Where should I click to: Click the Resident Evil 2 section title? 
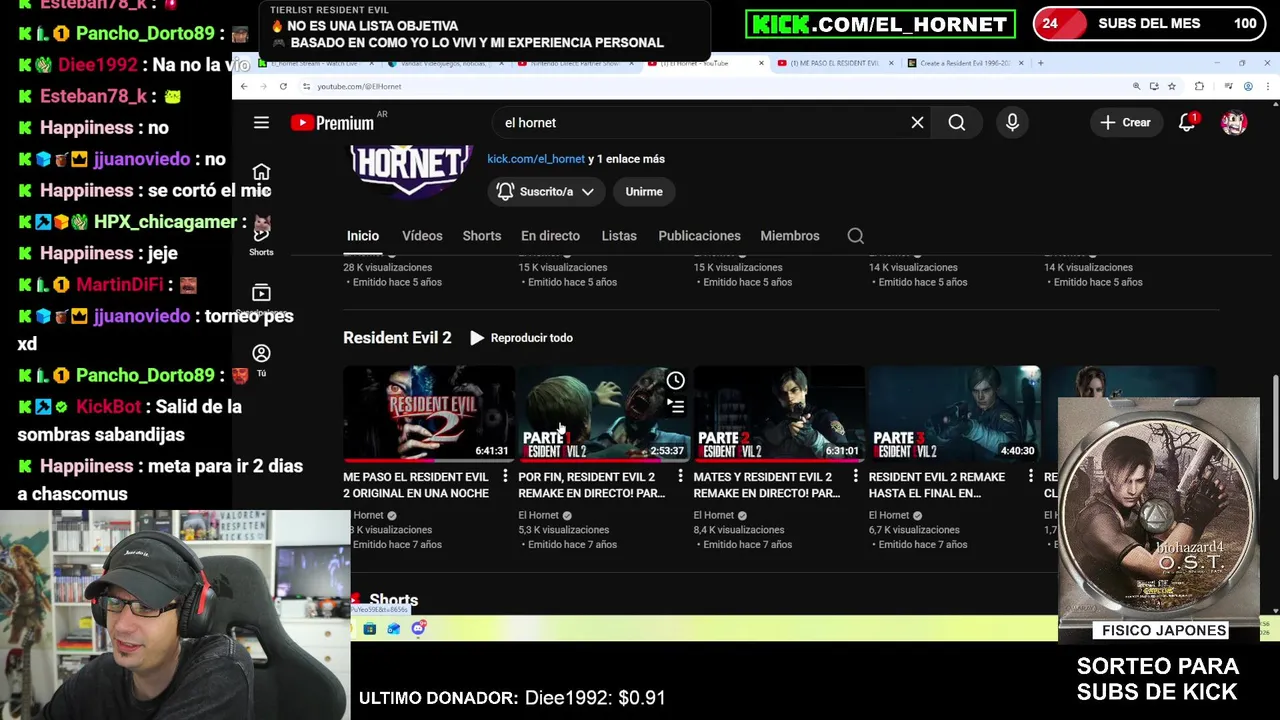pyautogui.click(x=397, y=338)
